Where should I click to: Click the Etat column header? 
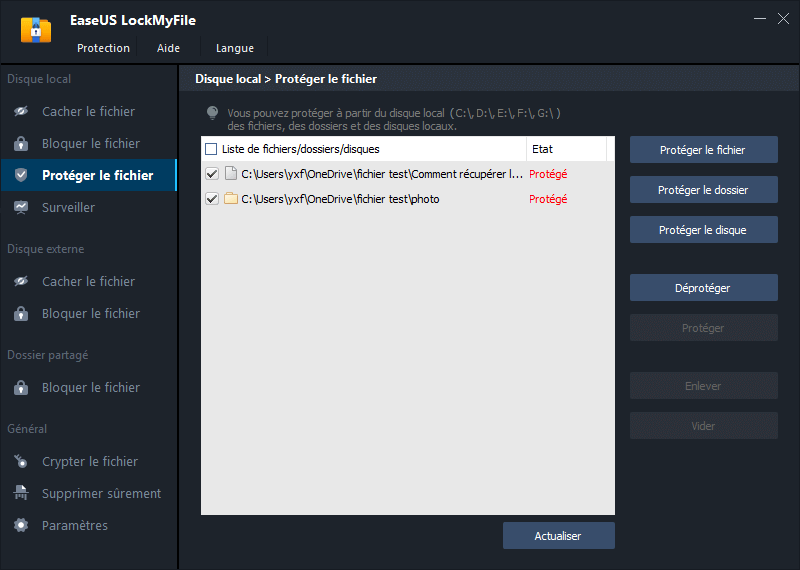566,149
